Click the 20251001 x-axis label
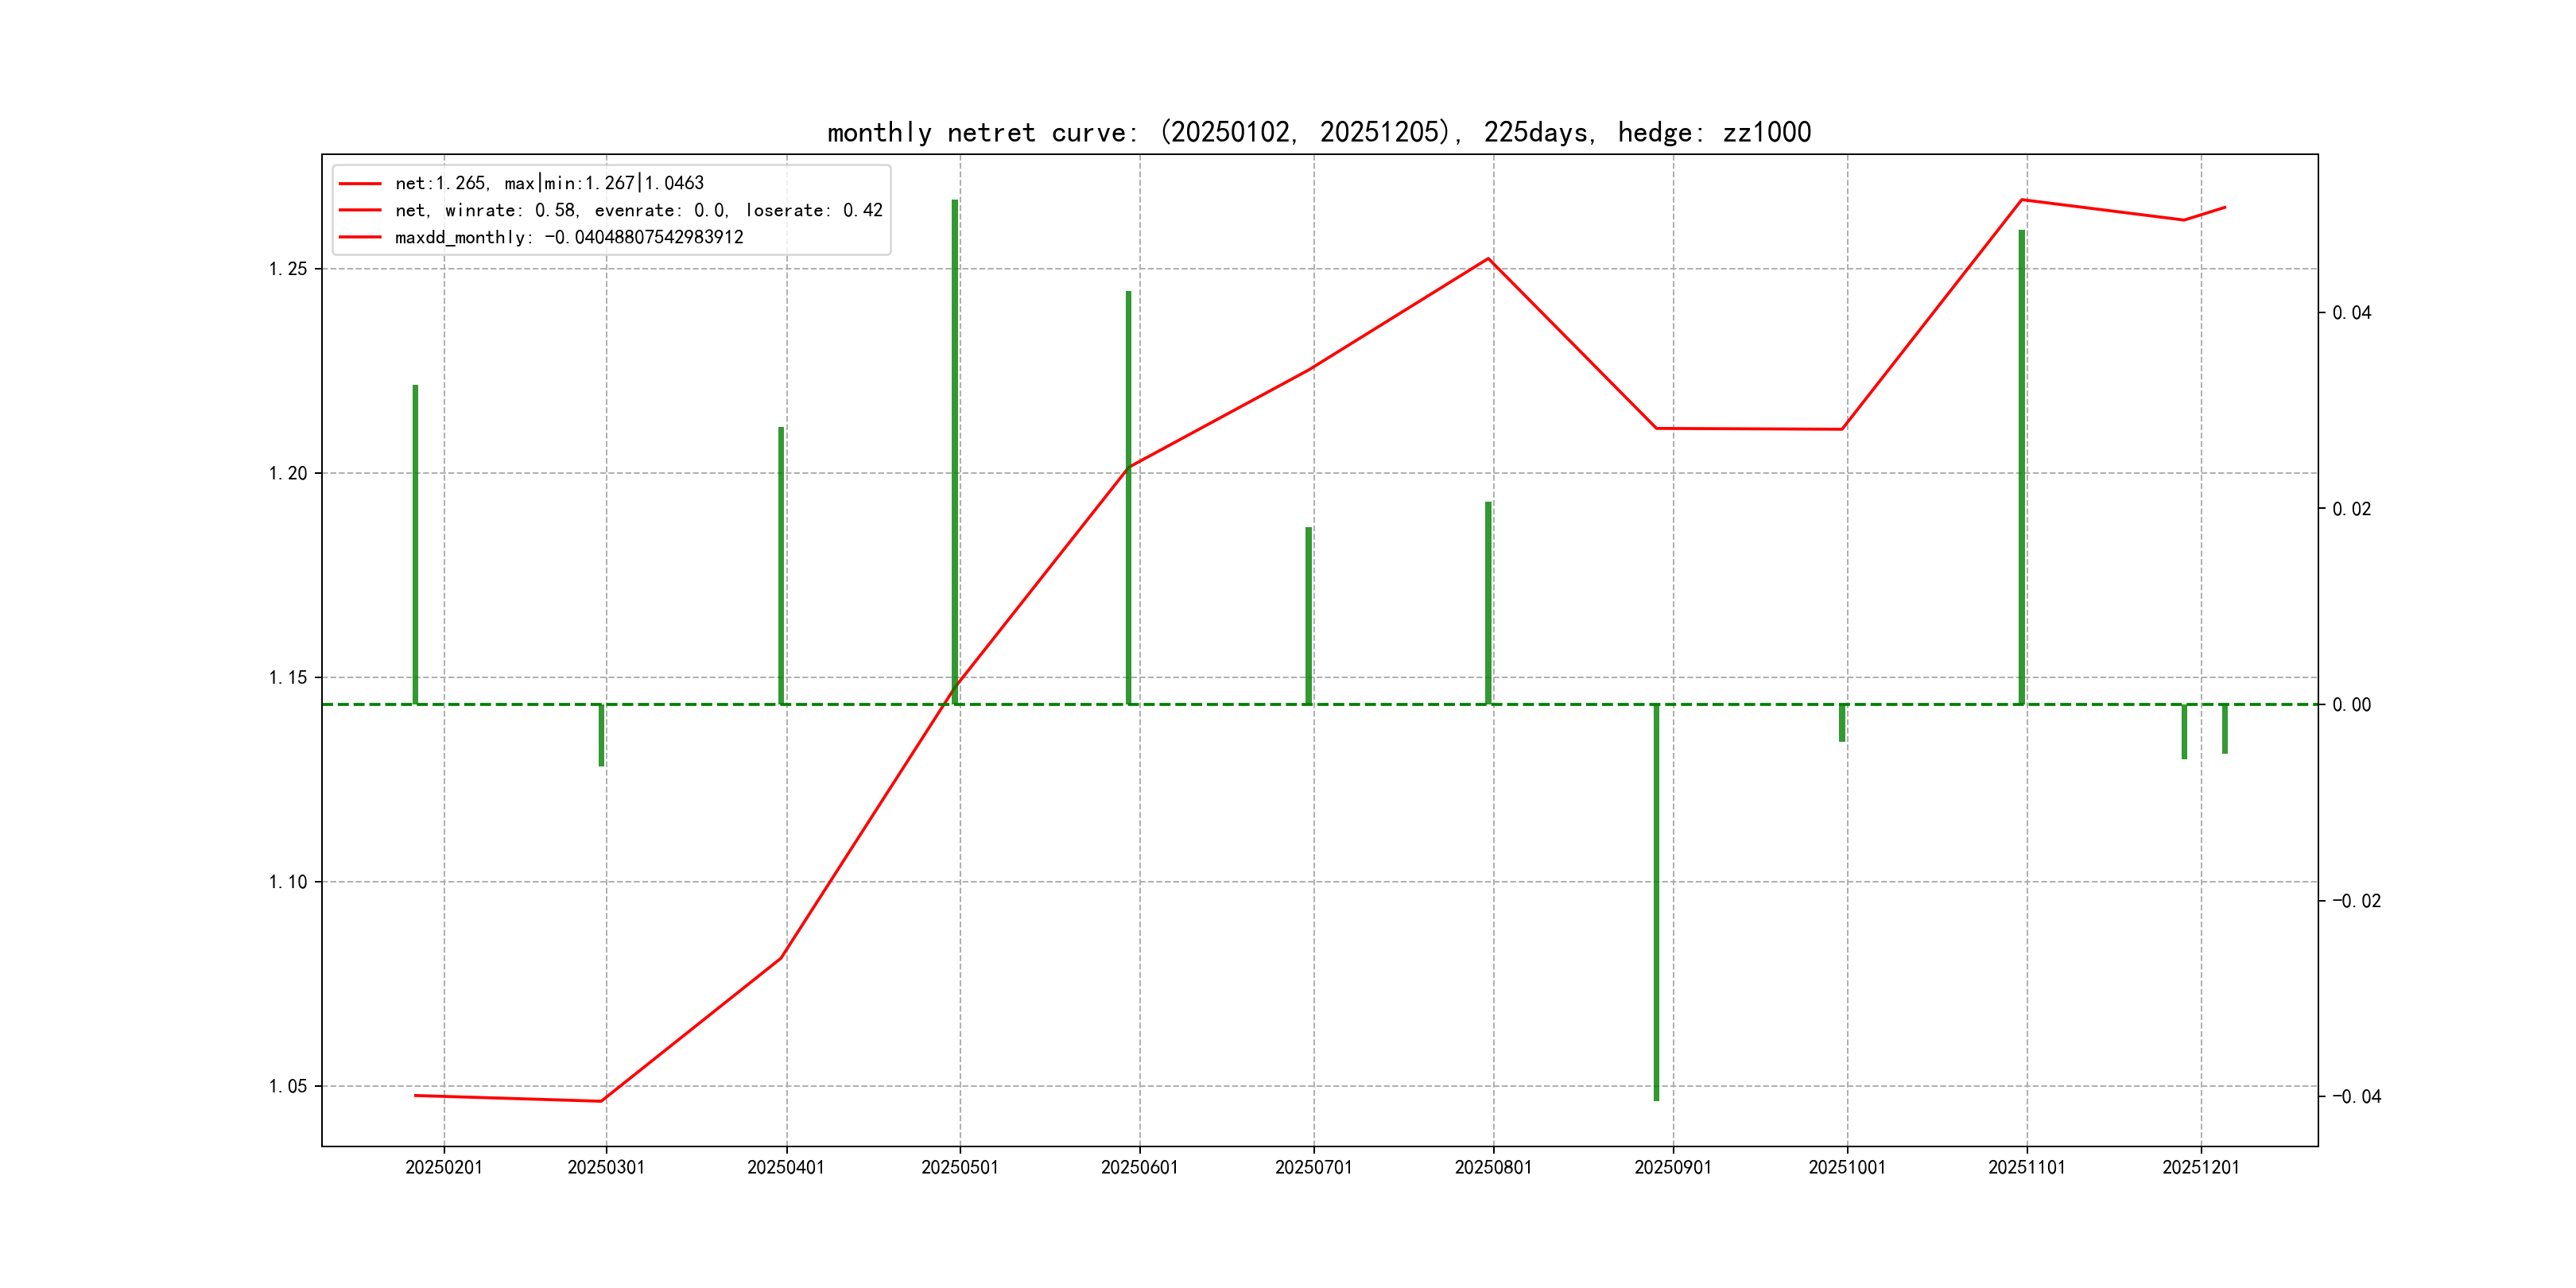The height and width of the screenshot is (1288, 2576). coord(1846,1168)
